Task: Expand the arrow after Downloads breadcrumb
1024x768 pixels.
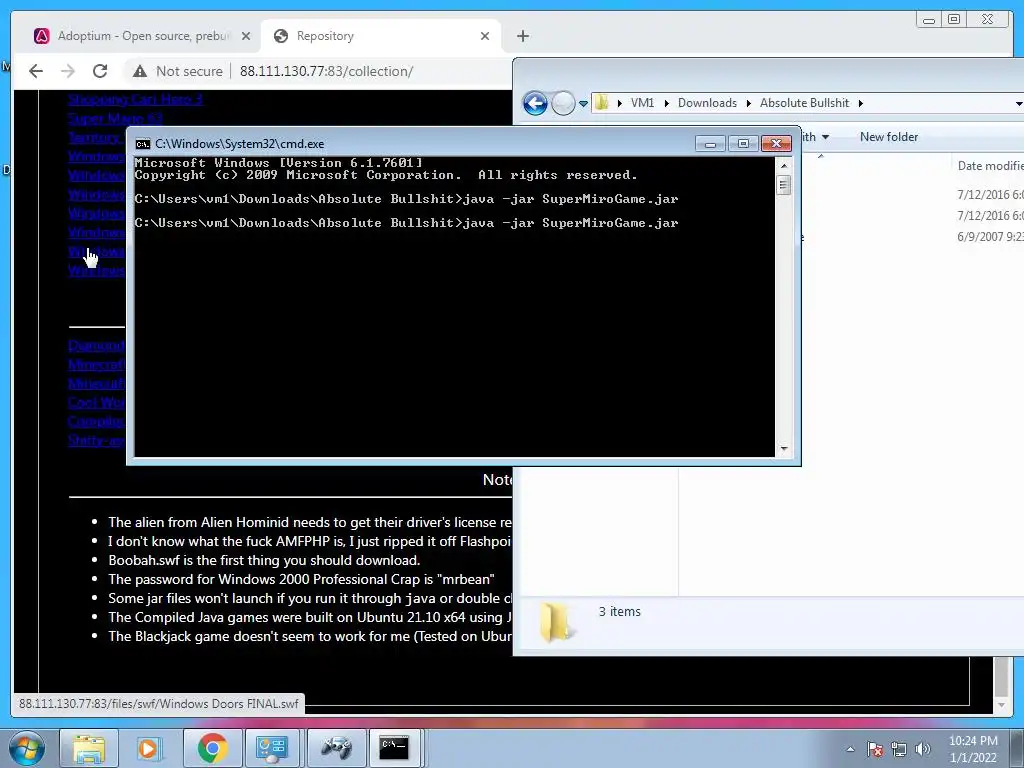Action: [748, 103]
